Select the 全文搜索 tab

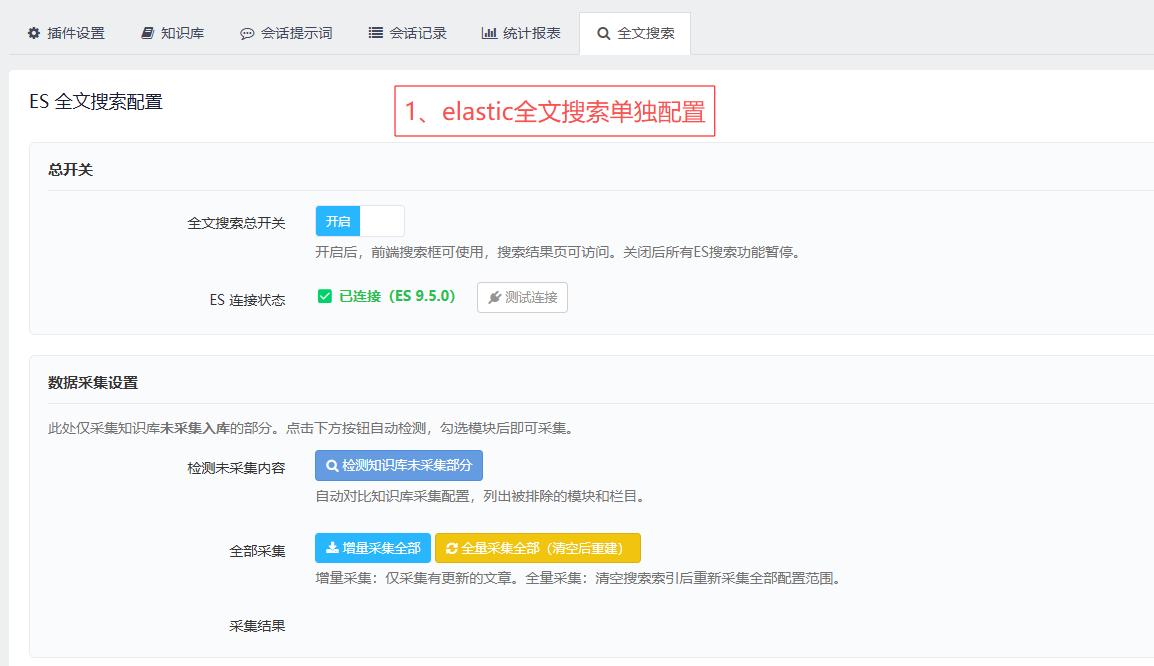[x=635, y=33]
